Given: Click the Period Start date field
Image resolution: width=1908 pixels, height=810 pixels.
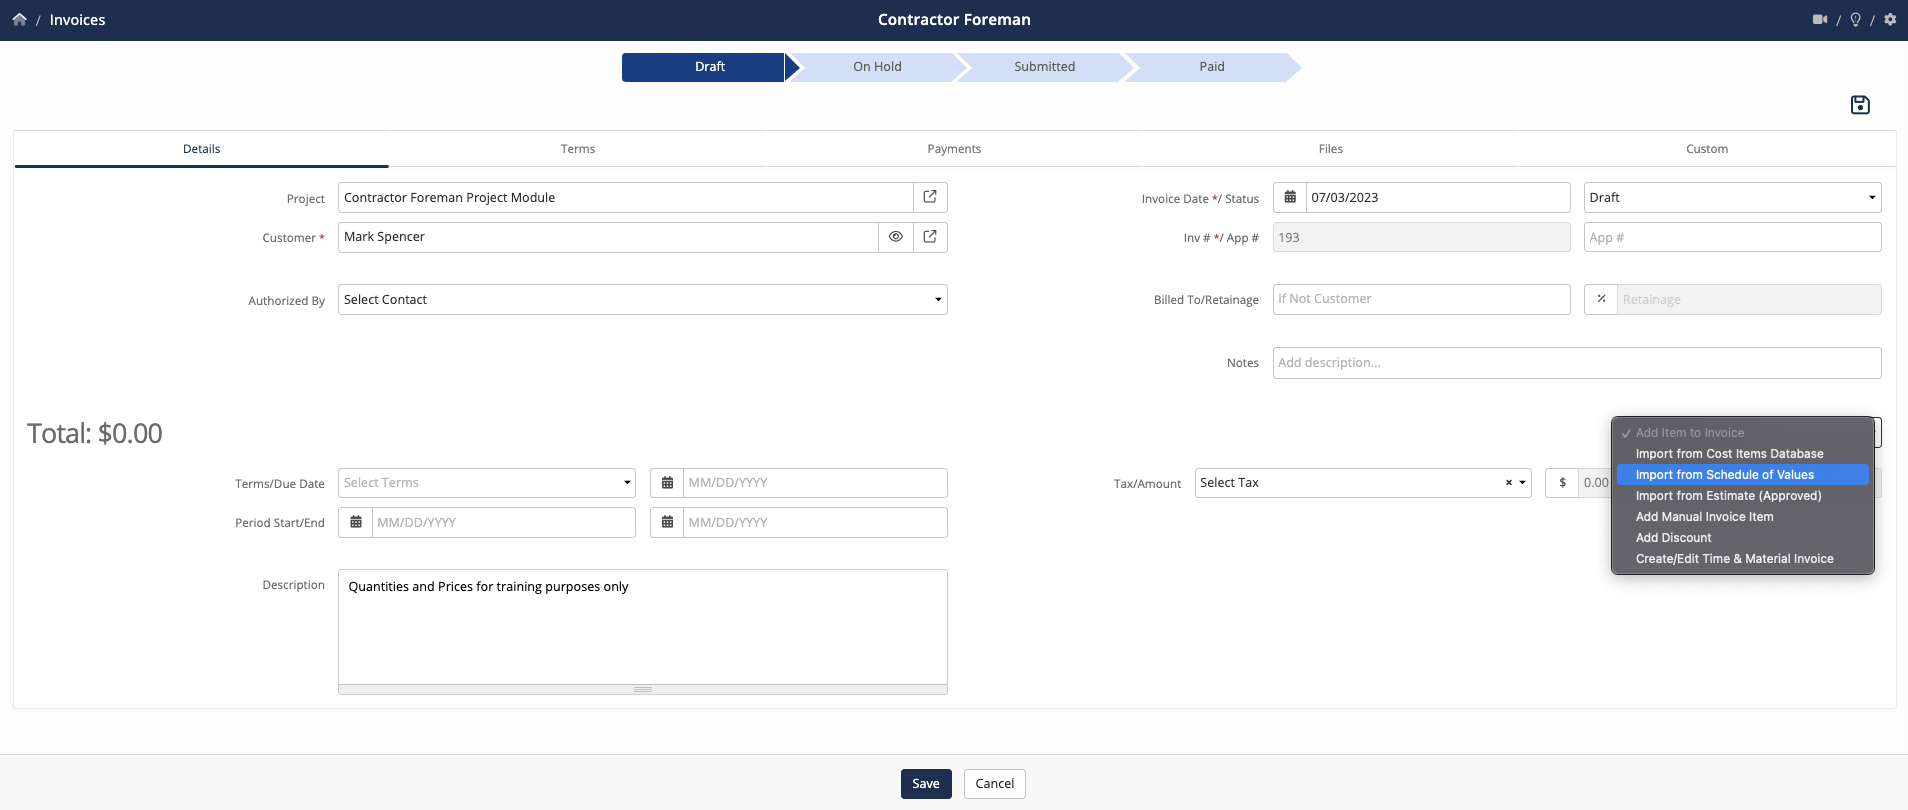Looking at the screenshot, I should pyautogui.click(x=504, y=522).
